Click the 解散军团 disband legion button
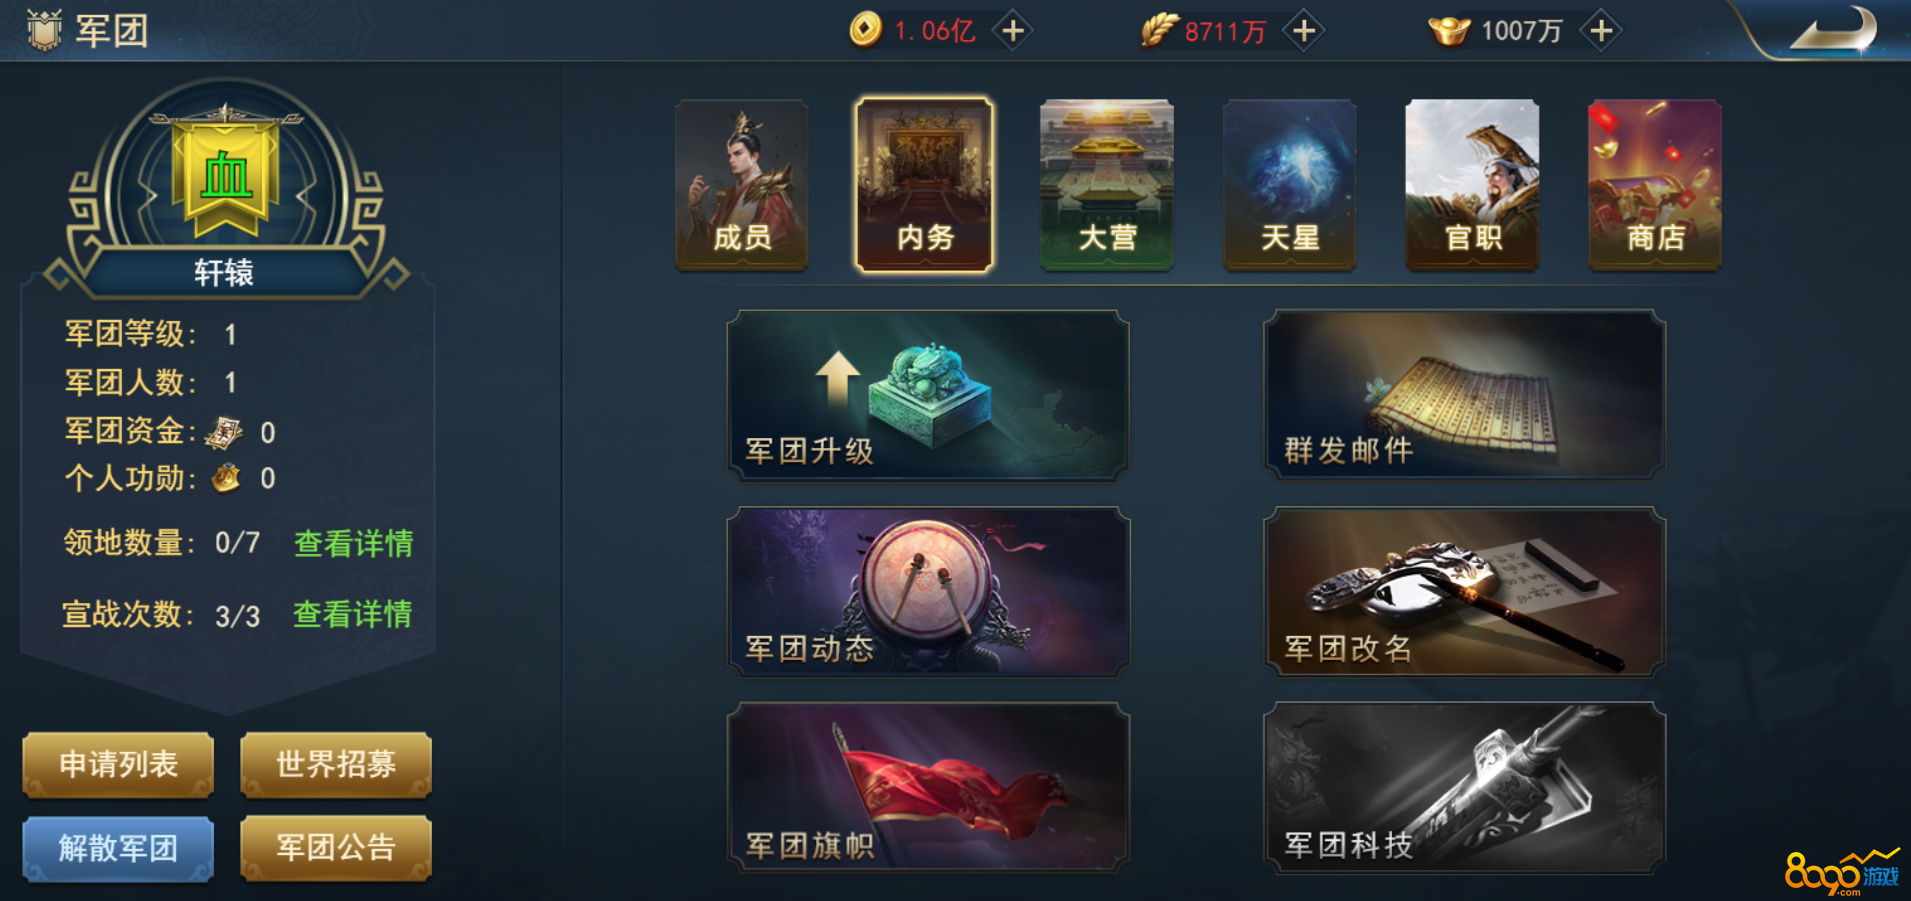1911x901 pixels. (x=118, y=849)
